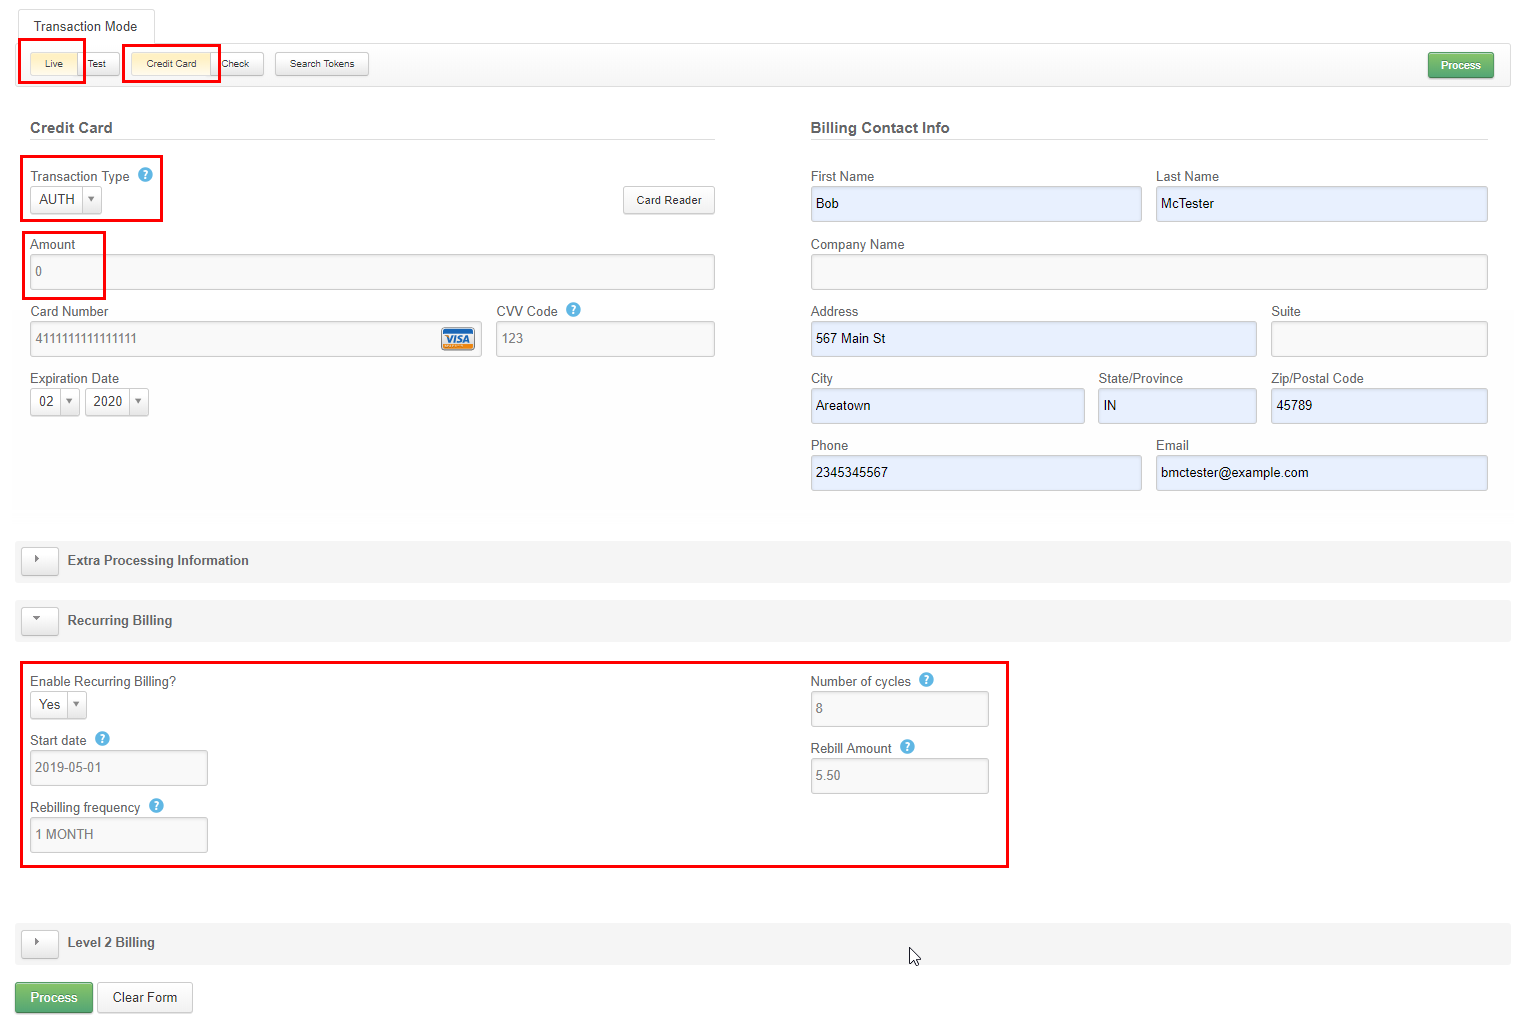Expand the Extra Processing Information section
Image resolution: width=1537 pixels, height=1027 pixels.
click(x=38, y=561)
